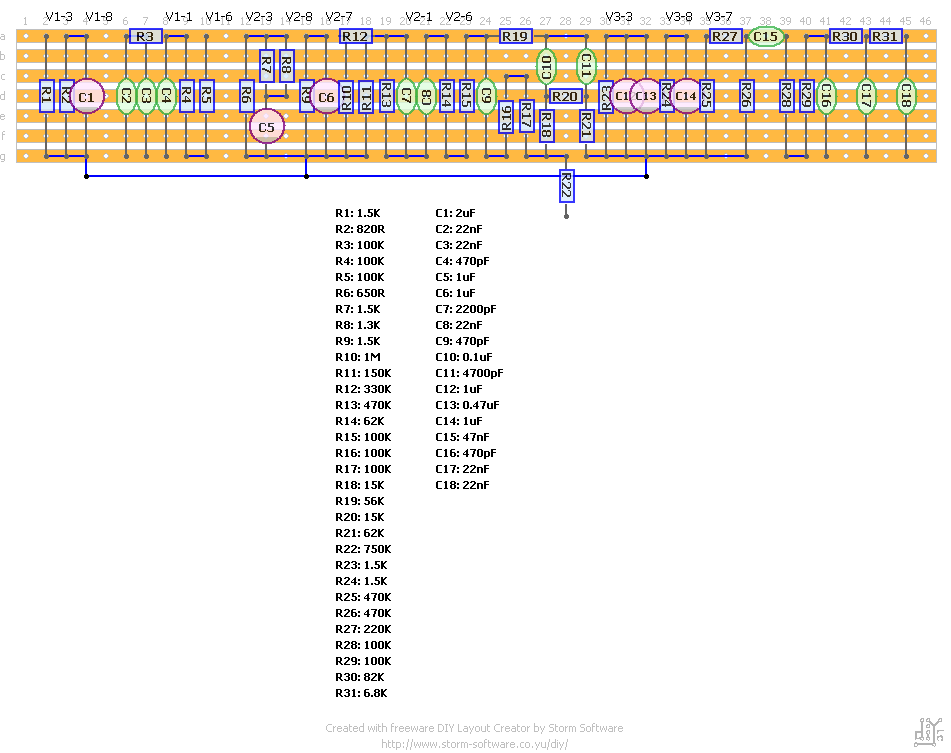Select the C2 green capacitor
This screenshot has width=951, height=753.
pos(126,96)
